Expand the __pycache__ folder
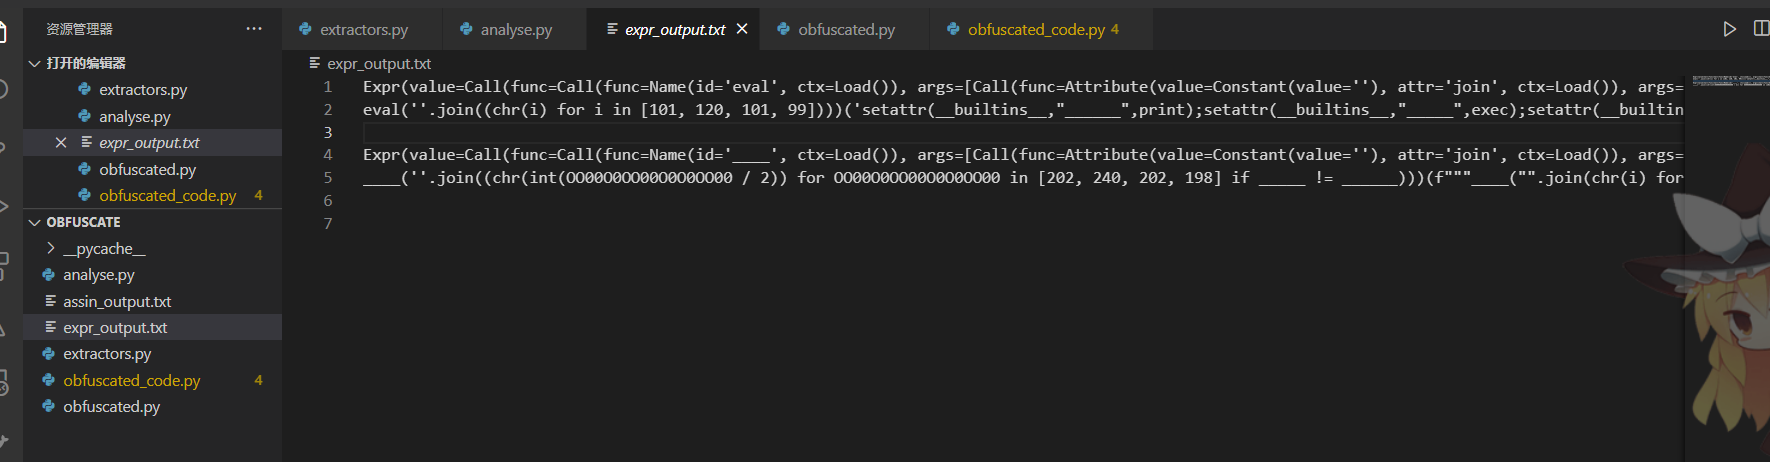Screen dimensions: 1770x462 coord(51,248)
